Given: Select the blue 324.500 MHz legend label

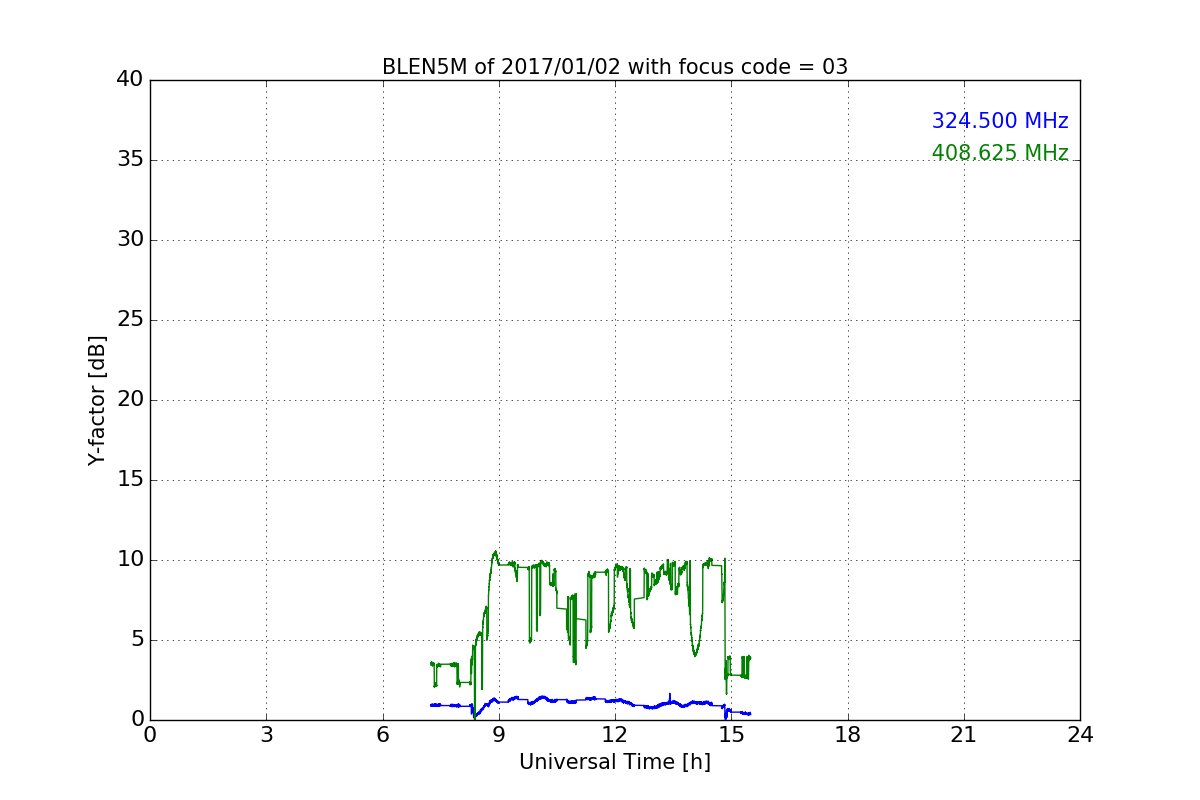Looking at the screenshot, I should click(1000, 121).
